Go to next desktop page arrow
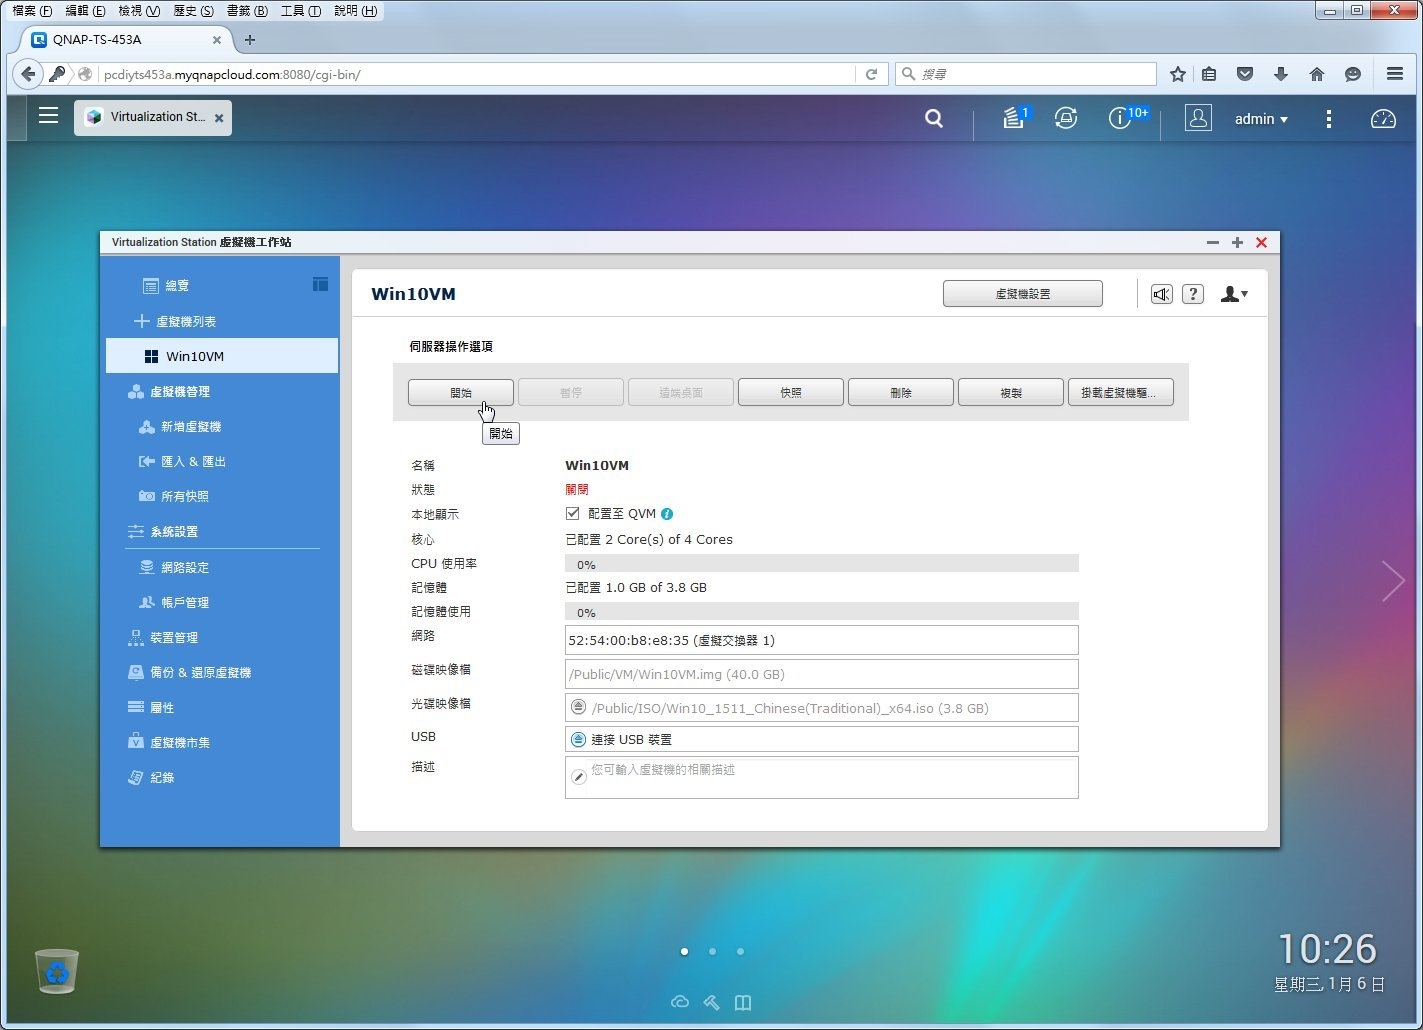 (1393, 581)
